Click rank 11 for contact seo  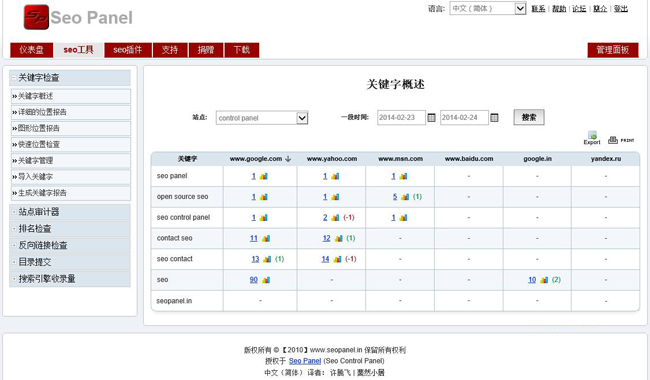coord(254,238)
